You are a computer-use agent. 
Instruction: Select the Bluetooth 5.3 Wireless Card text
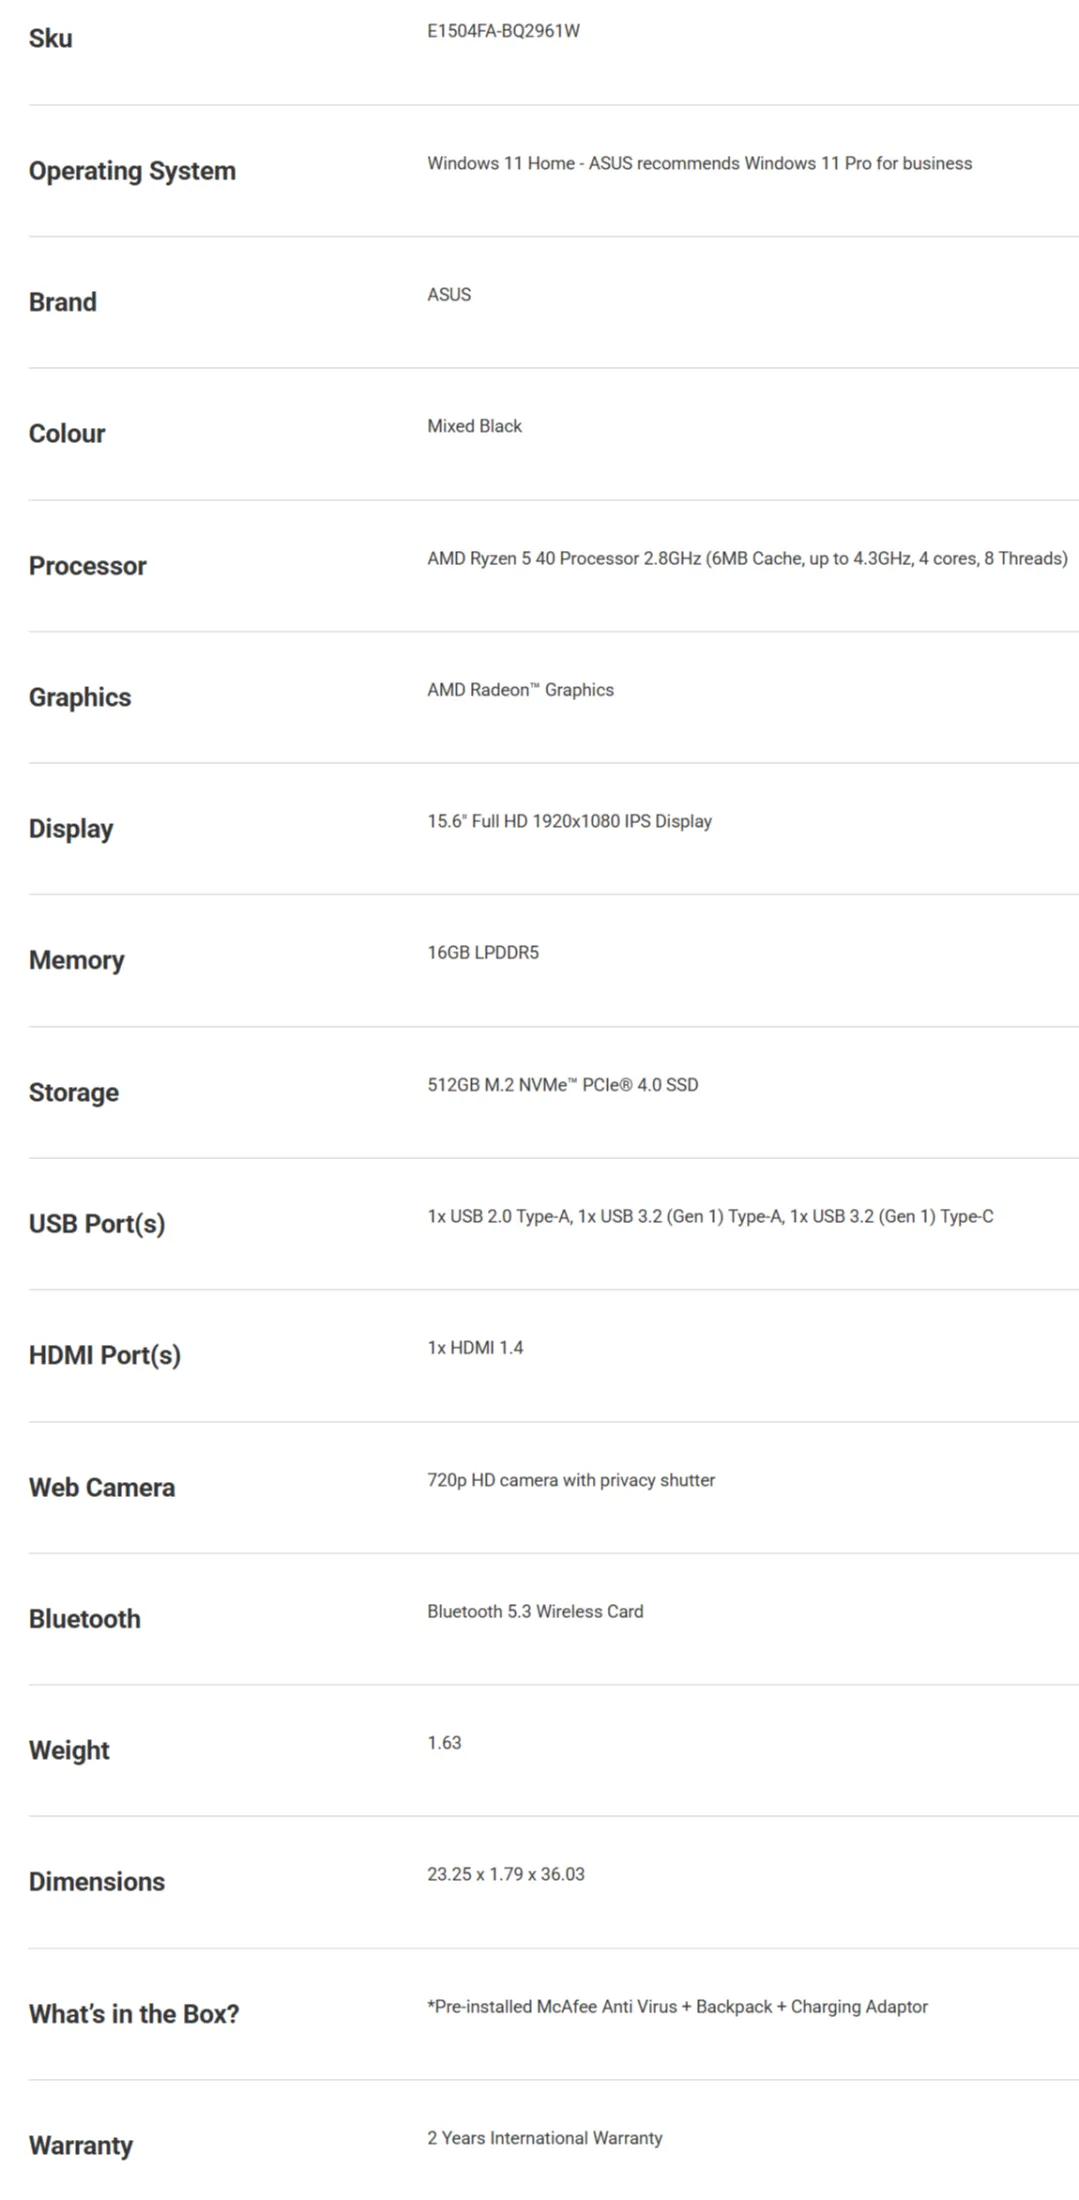(535, 1612)
